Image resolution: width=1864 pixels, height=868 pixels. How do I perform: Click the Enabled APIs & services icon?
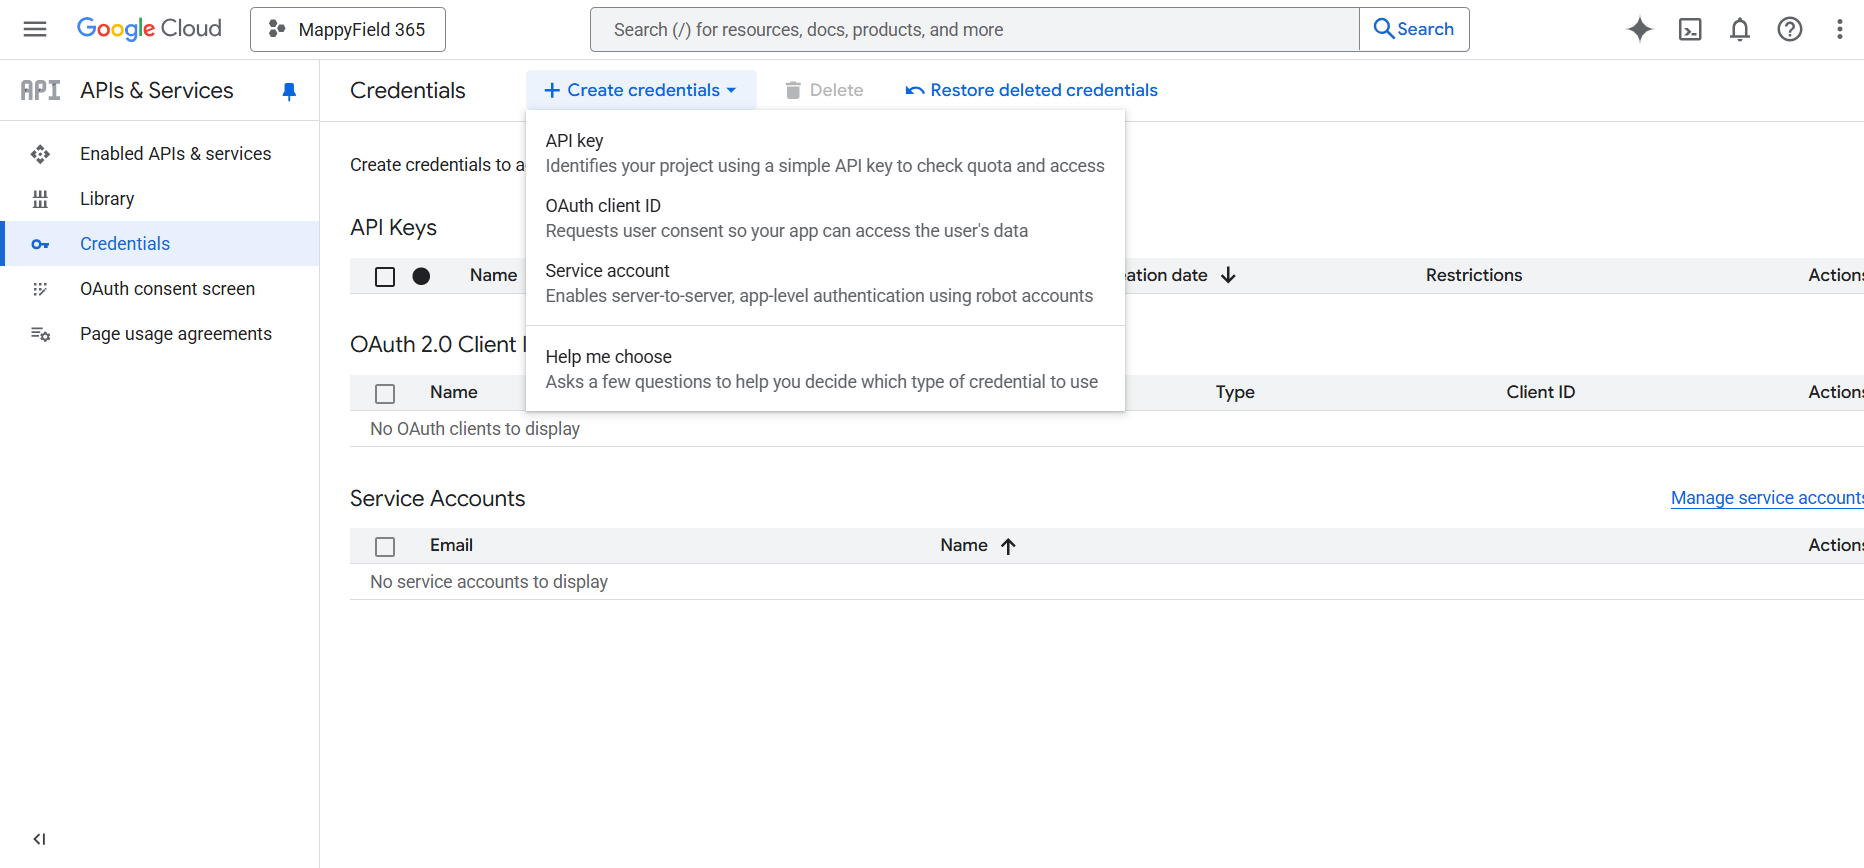[40, 154]
